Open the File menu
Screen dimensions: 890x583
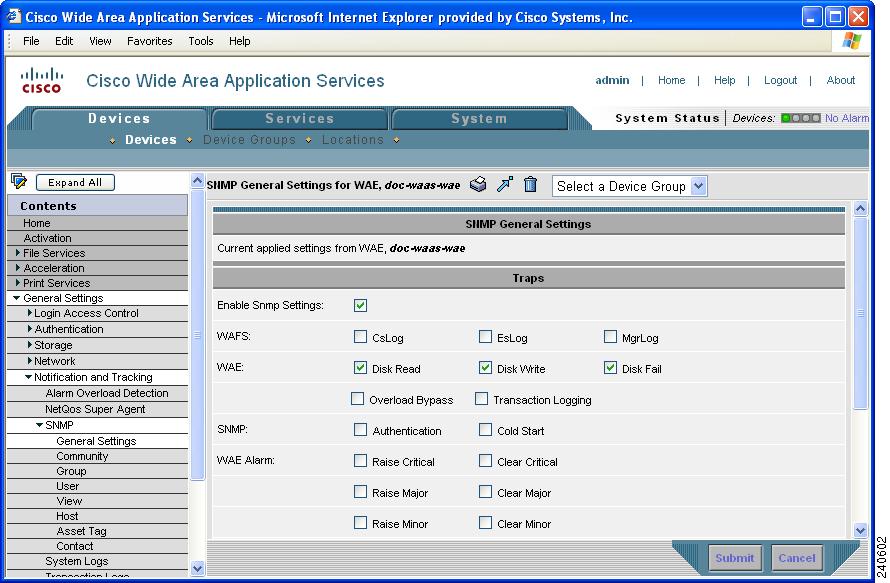31,41
